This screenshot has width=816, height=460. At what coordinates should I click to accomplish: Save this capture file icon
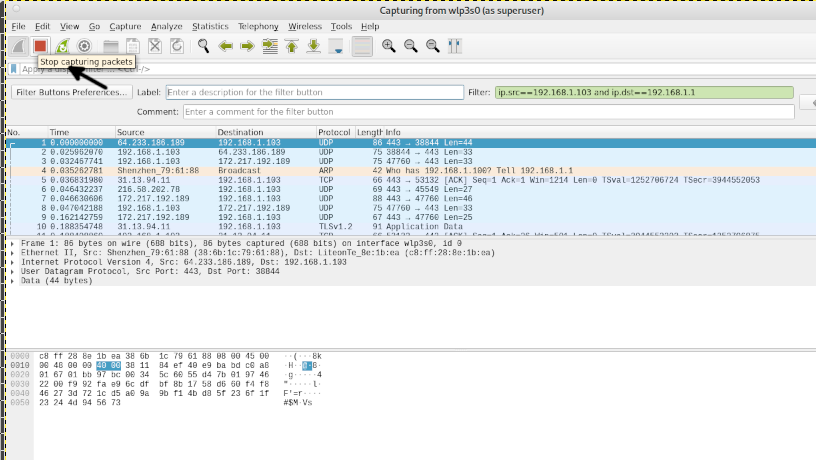133,46
